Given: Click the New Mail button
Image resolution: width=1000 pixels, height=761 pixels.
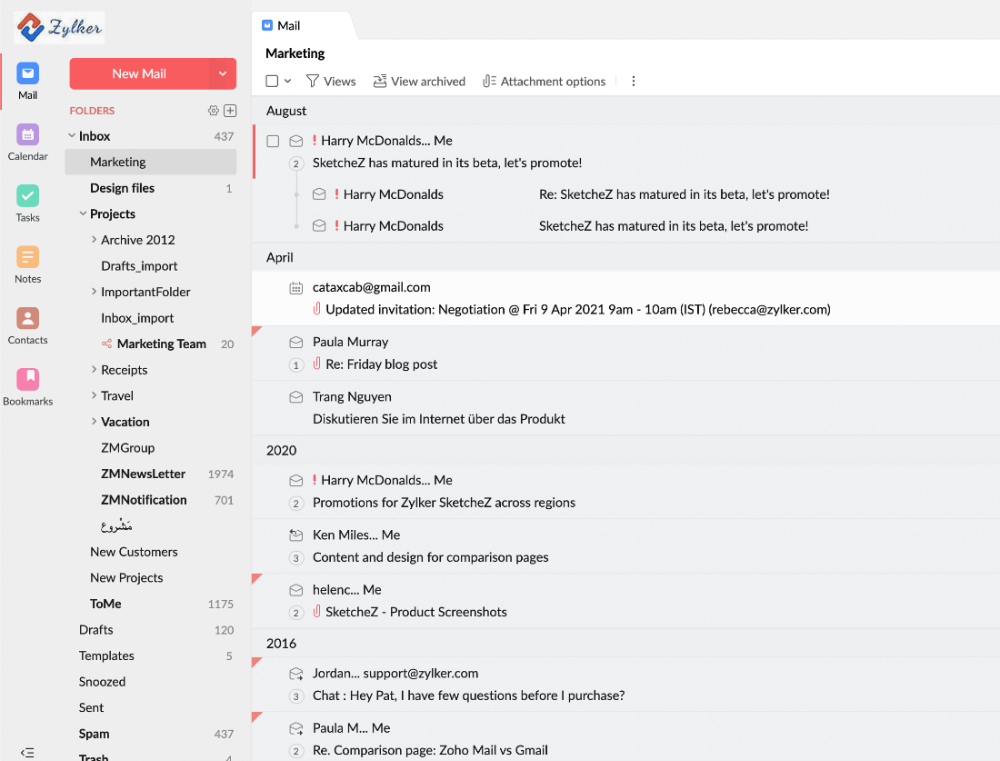Looking at the screenshot, I should (139, 74).
